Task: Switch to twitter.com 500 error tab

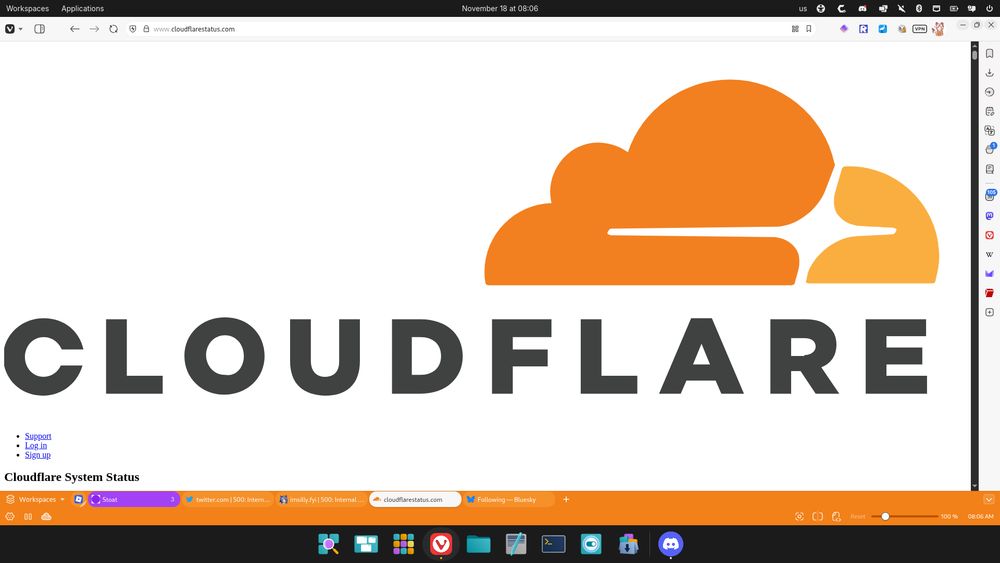Action: [x=228, y=499]
